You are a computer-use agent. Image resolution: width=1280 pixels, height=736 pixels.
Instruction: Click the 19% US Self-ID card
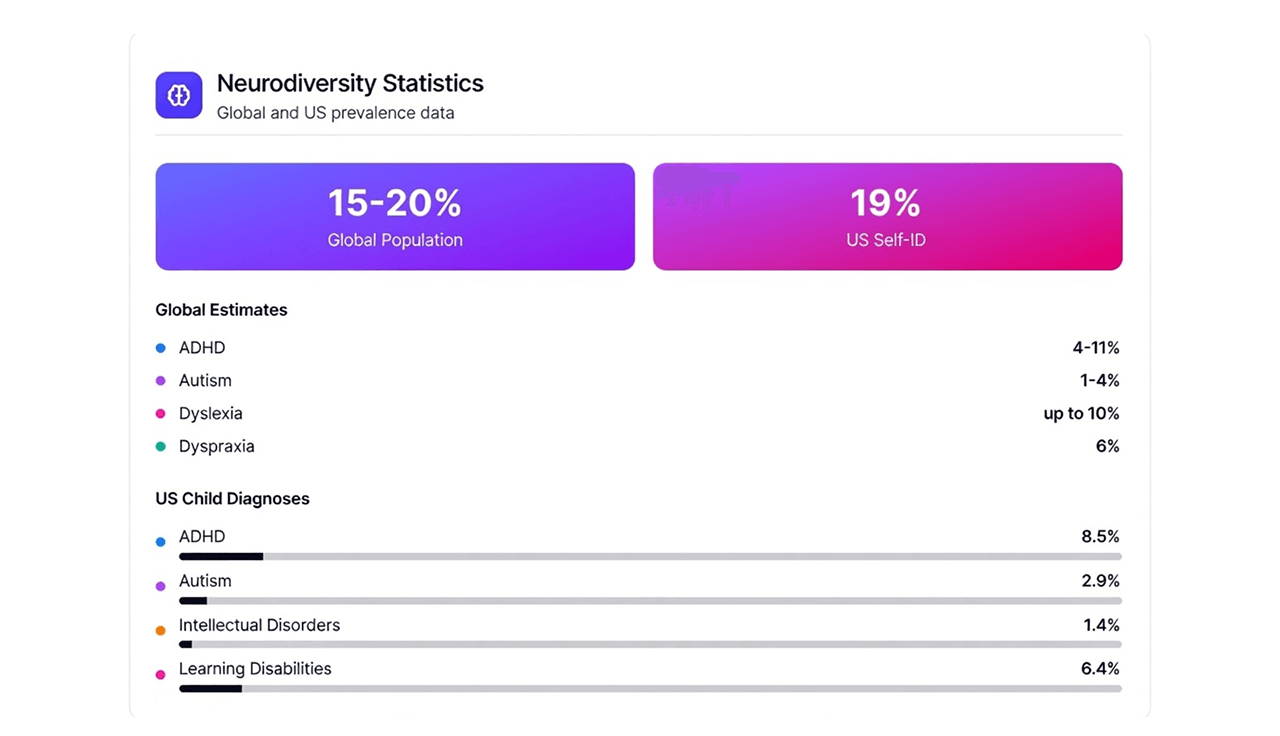[x=887, y=216]
